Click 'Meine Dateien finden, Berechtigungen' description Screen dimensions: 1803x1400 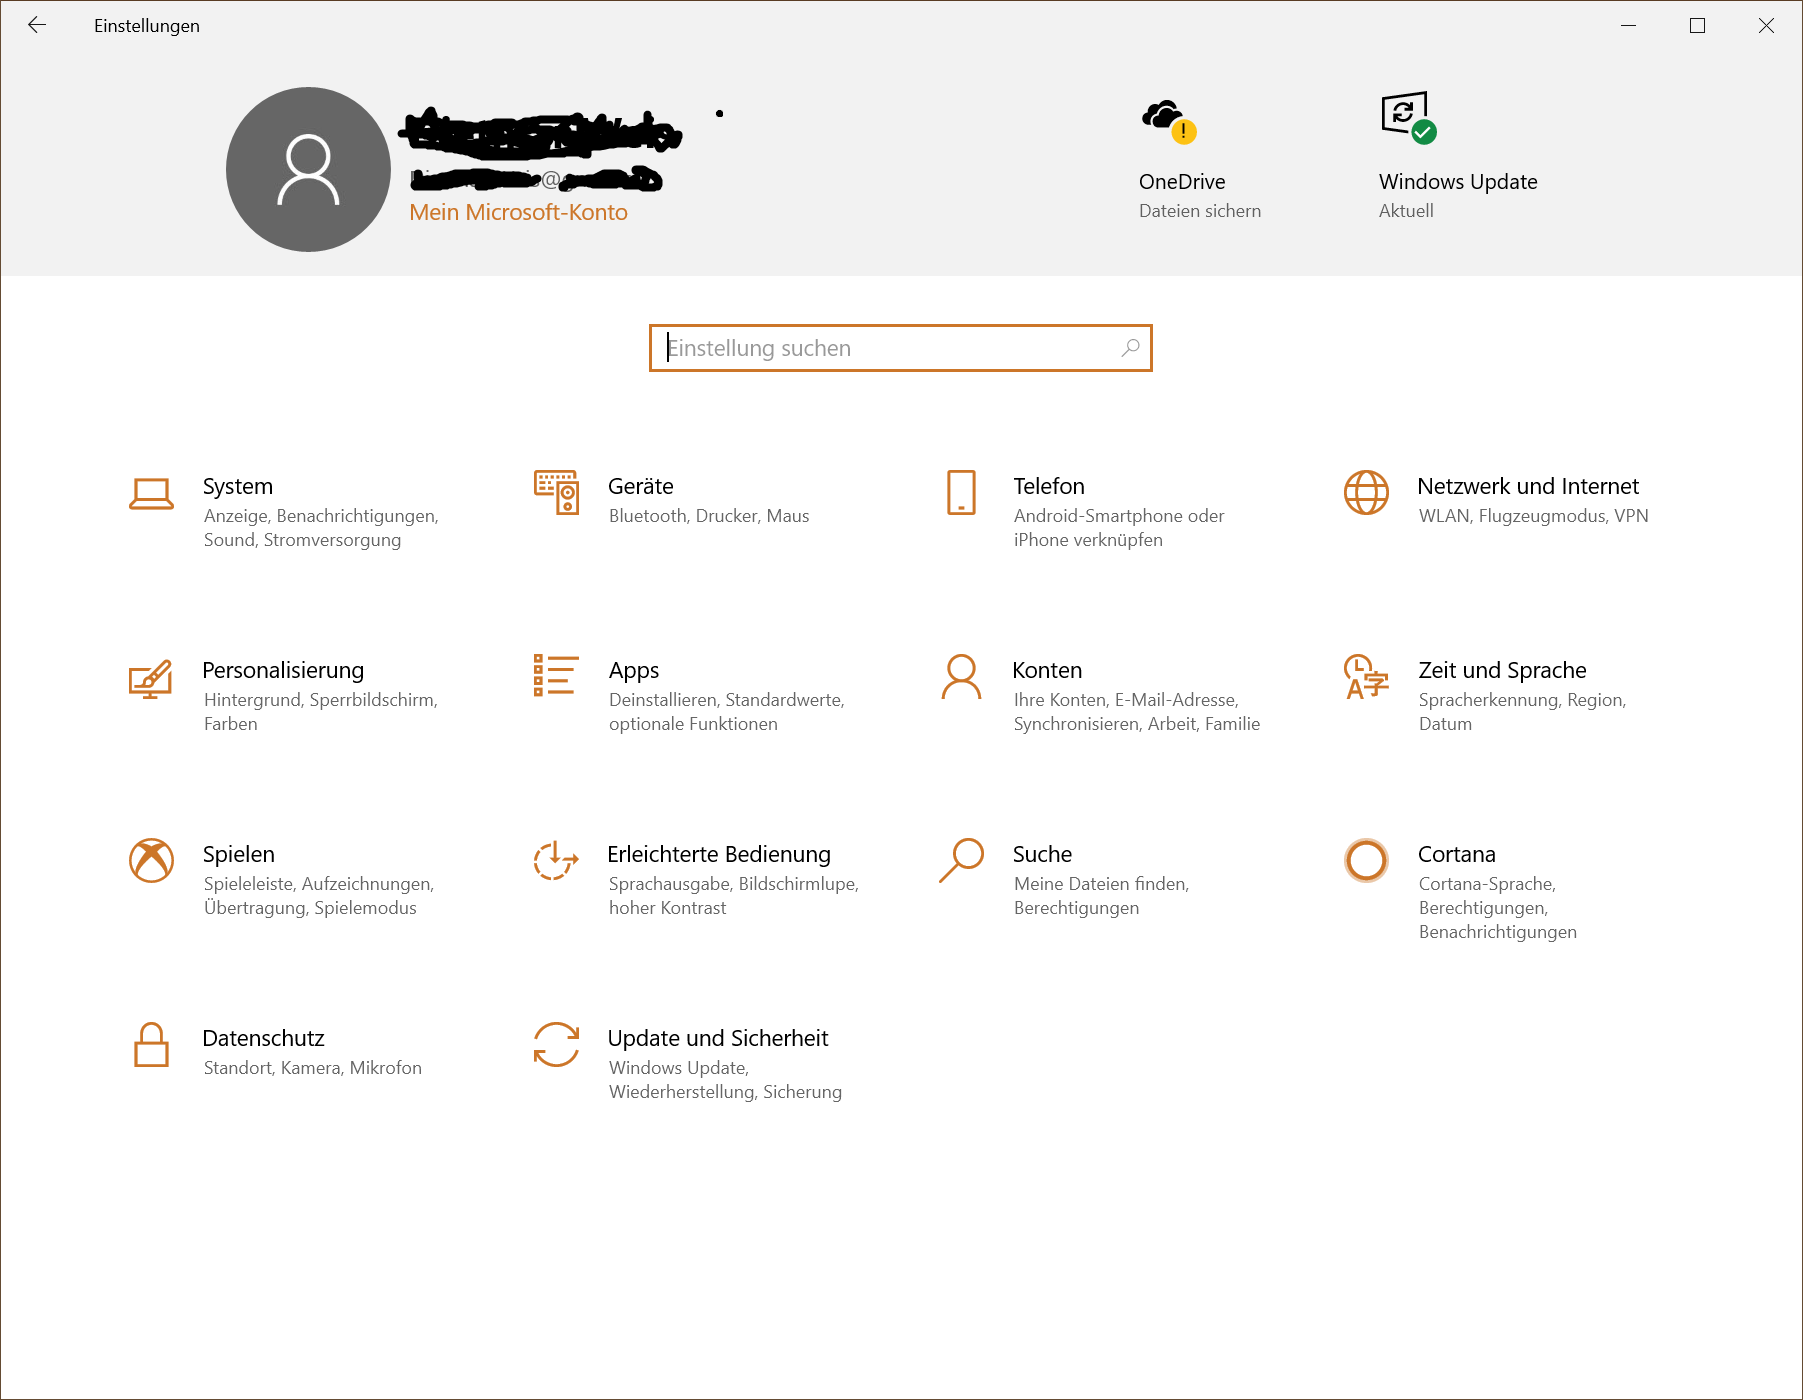[x=1101, y=896]
